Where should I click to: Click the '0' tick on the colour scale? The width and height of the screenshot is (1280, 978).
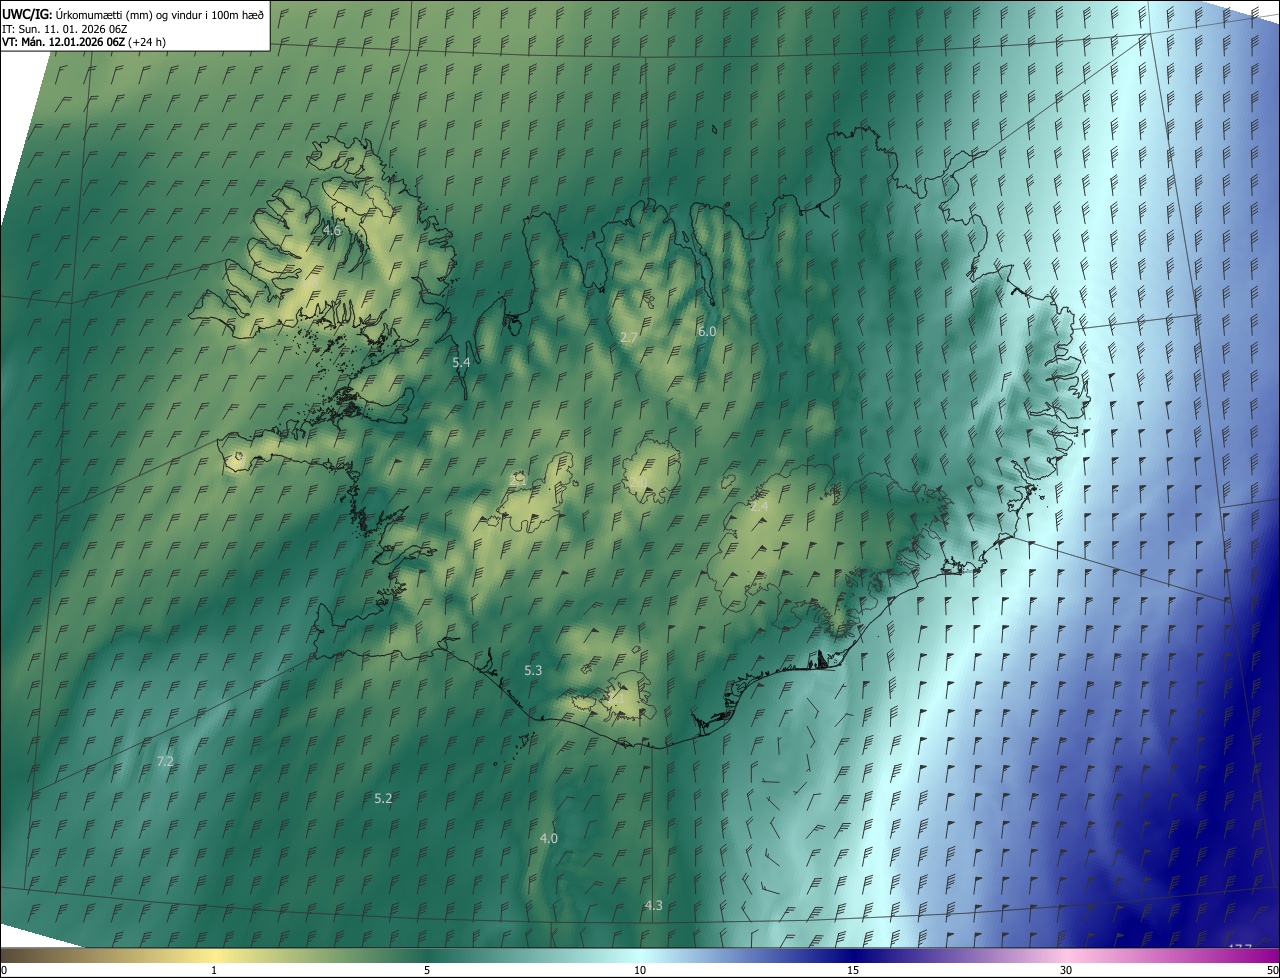tap(3, 971)
